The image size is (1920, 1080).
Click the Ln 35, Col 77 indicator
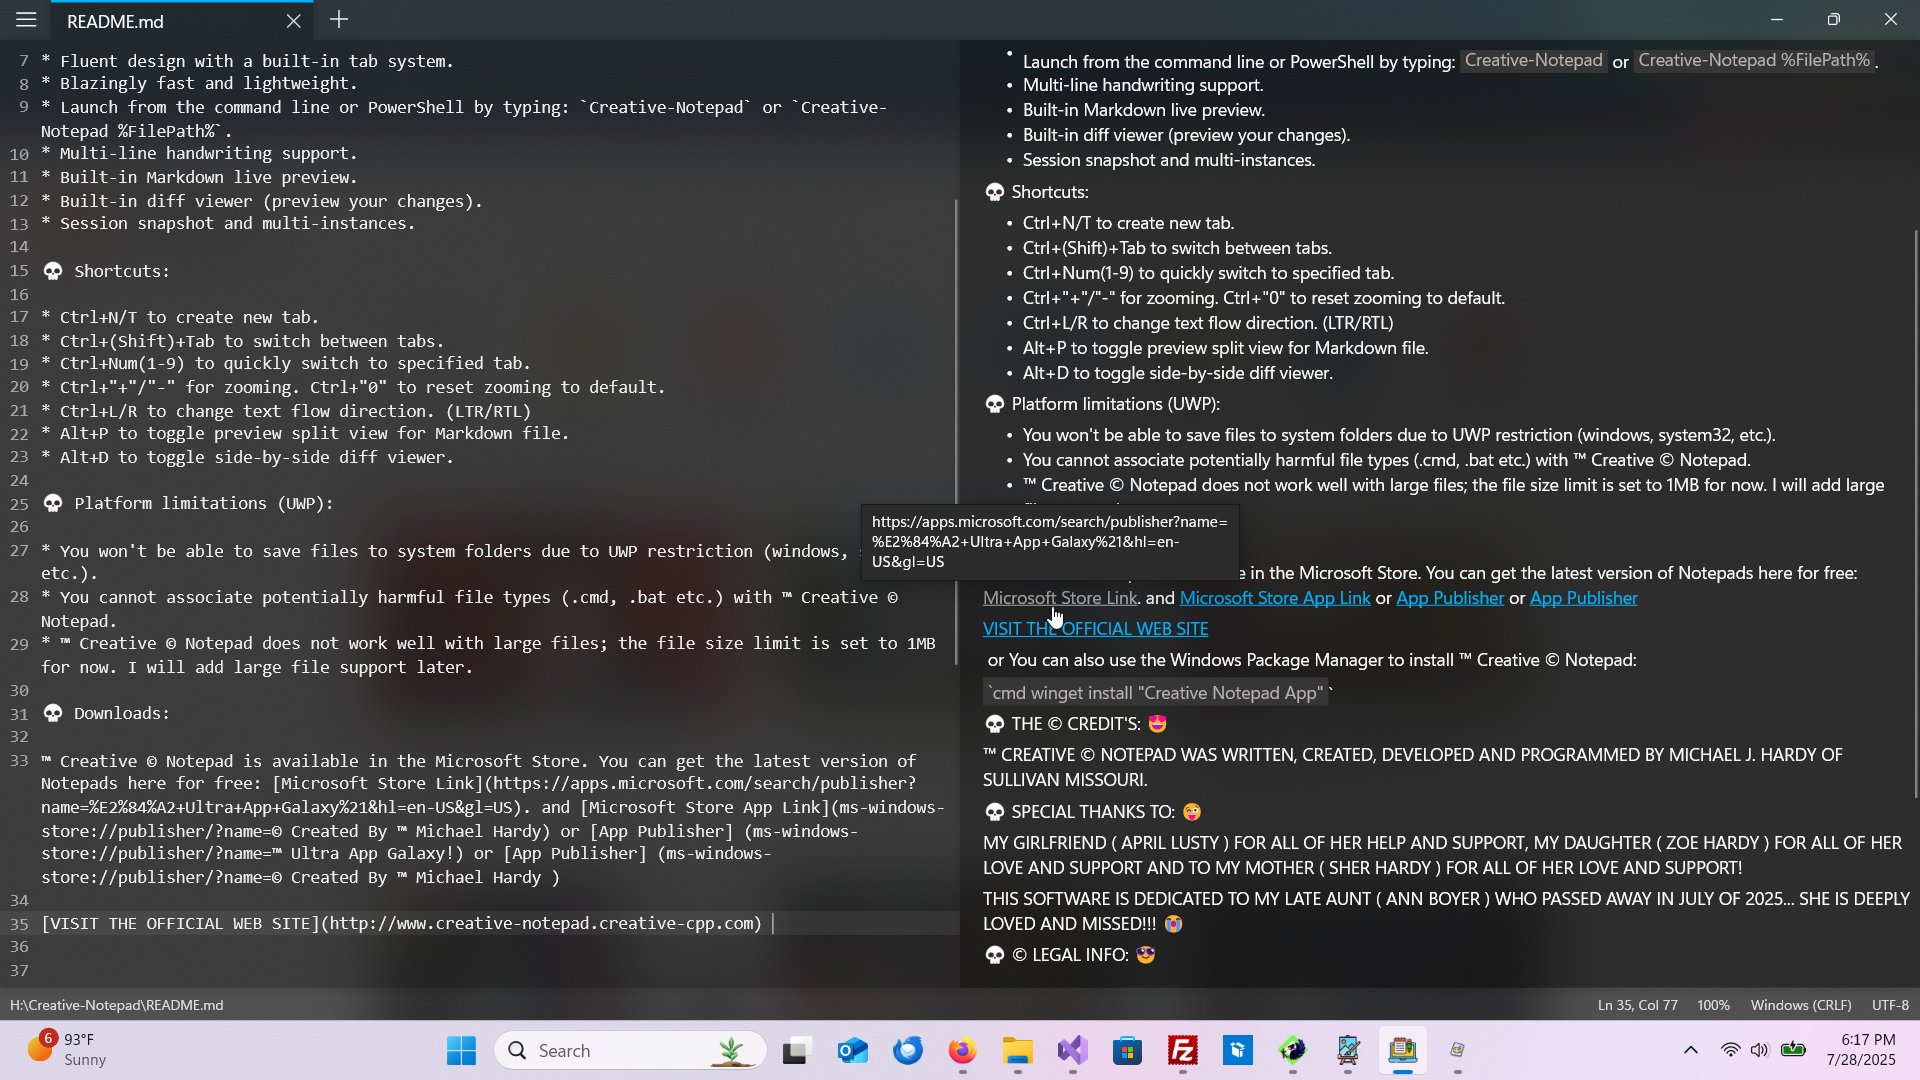tap(1637, 1005)
